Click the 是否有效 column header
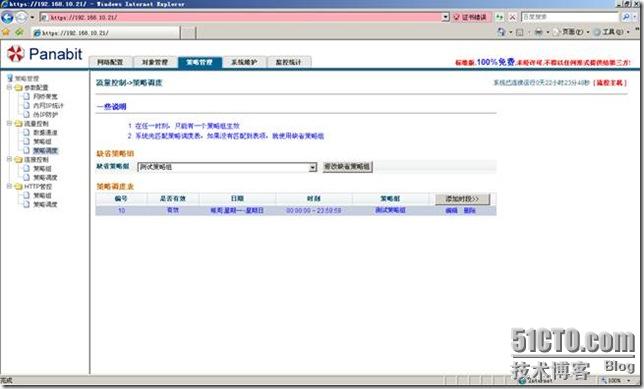 point(172,198)
